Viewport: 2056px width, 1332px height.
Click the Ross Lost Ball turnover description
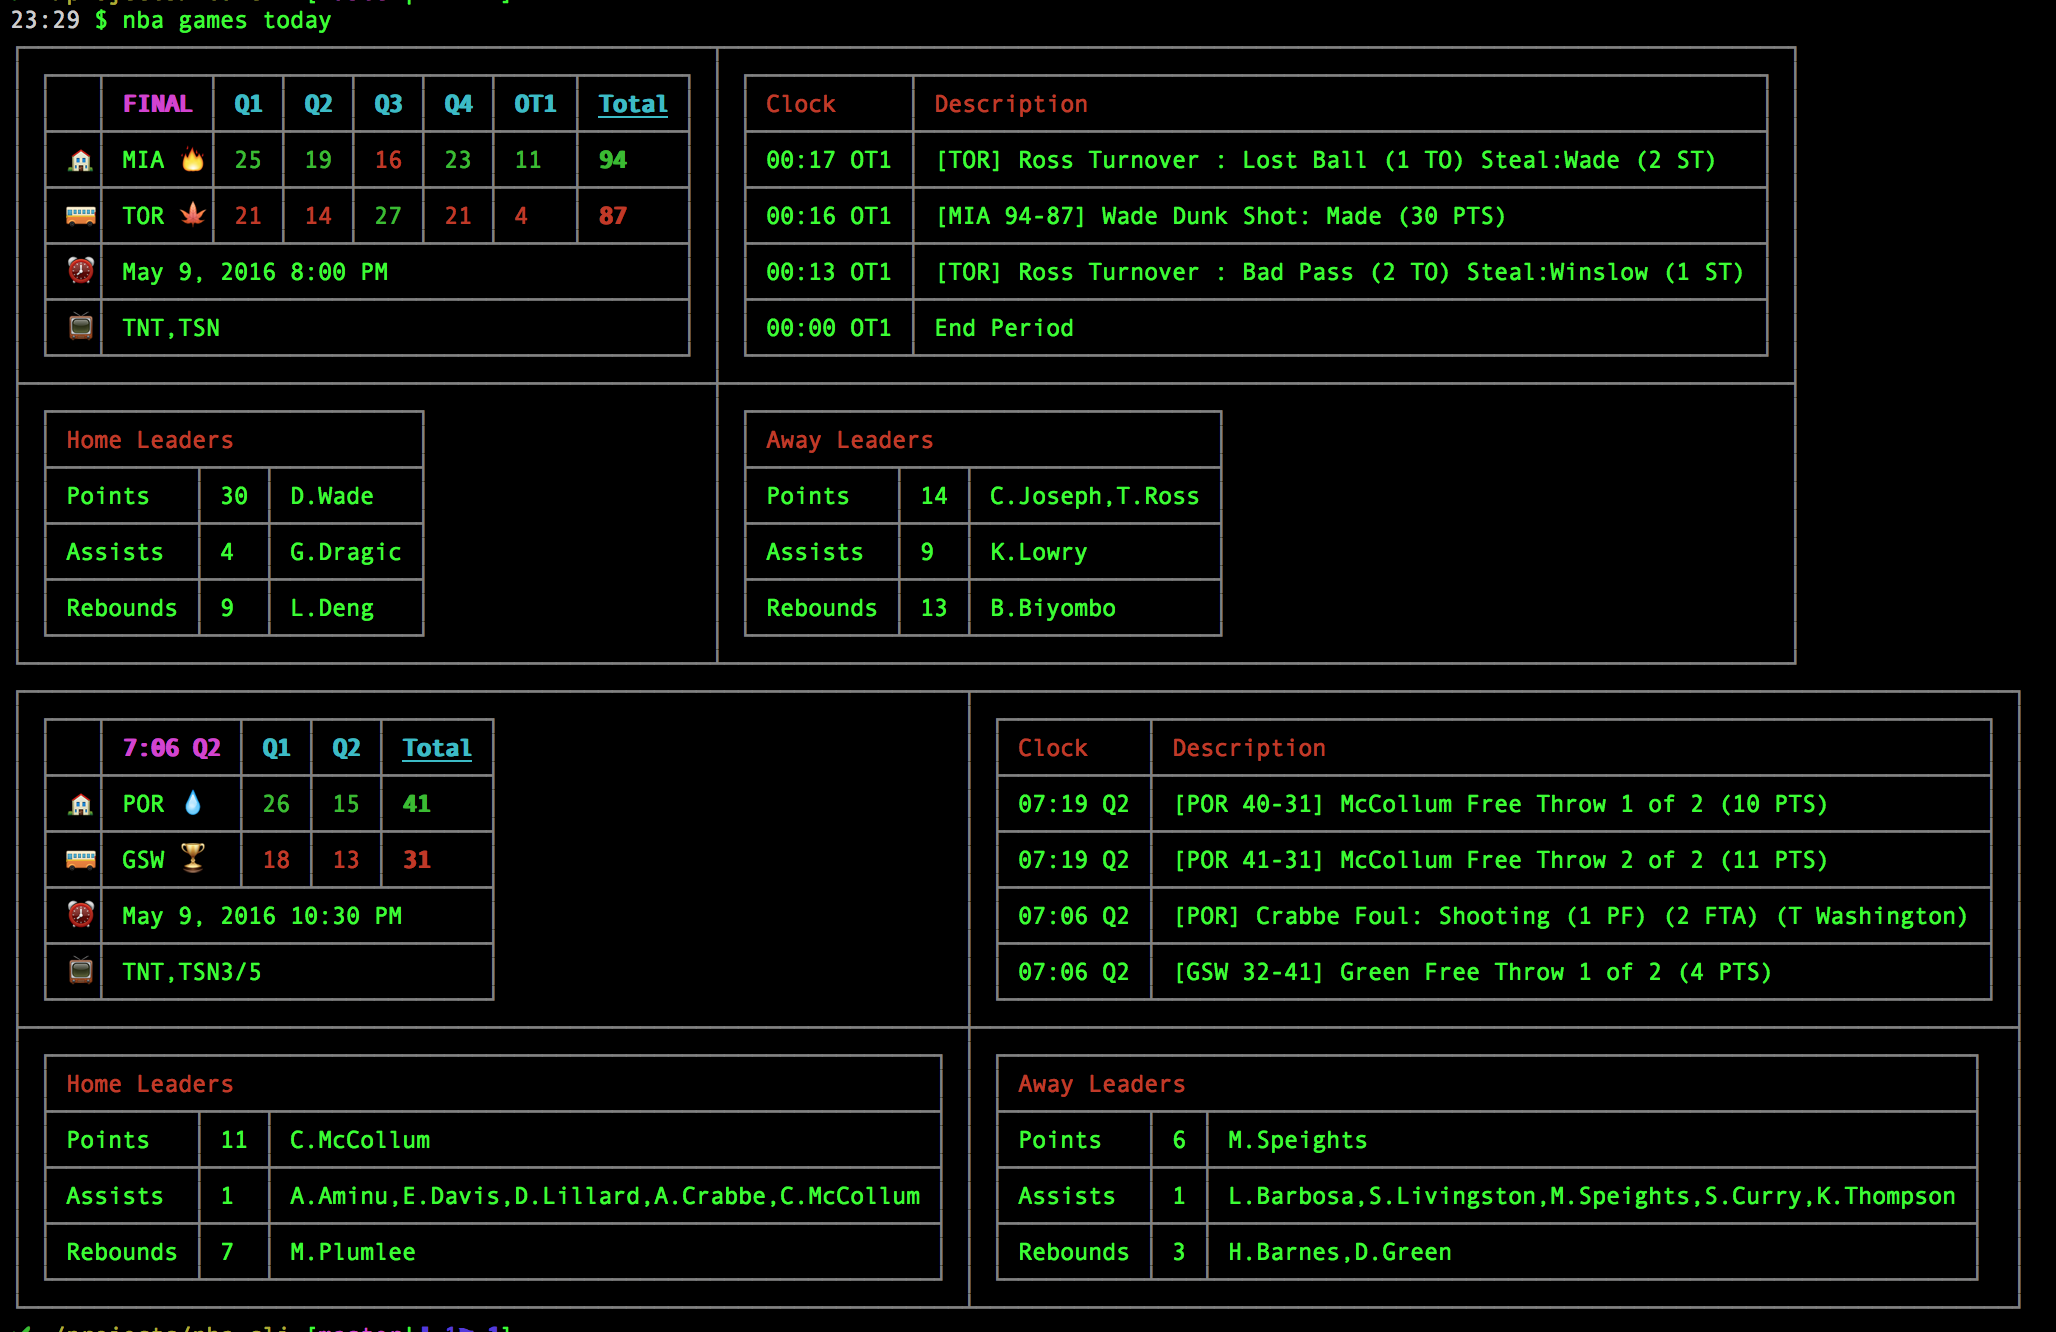coord(1325,160)
